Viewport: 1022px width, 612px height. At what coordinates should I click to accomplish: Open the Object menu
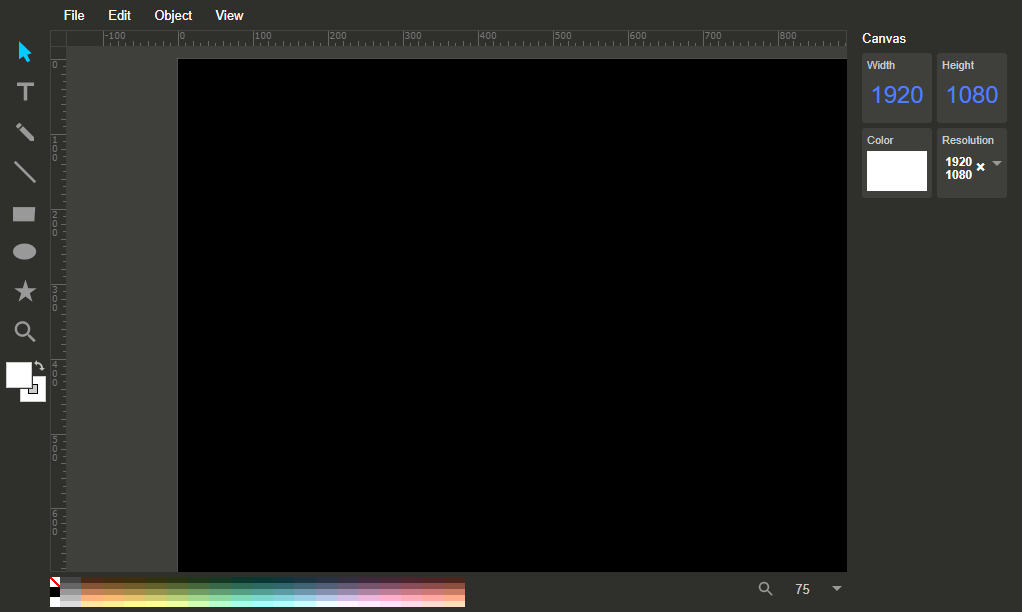(x=173, y=16)
